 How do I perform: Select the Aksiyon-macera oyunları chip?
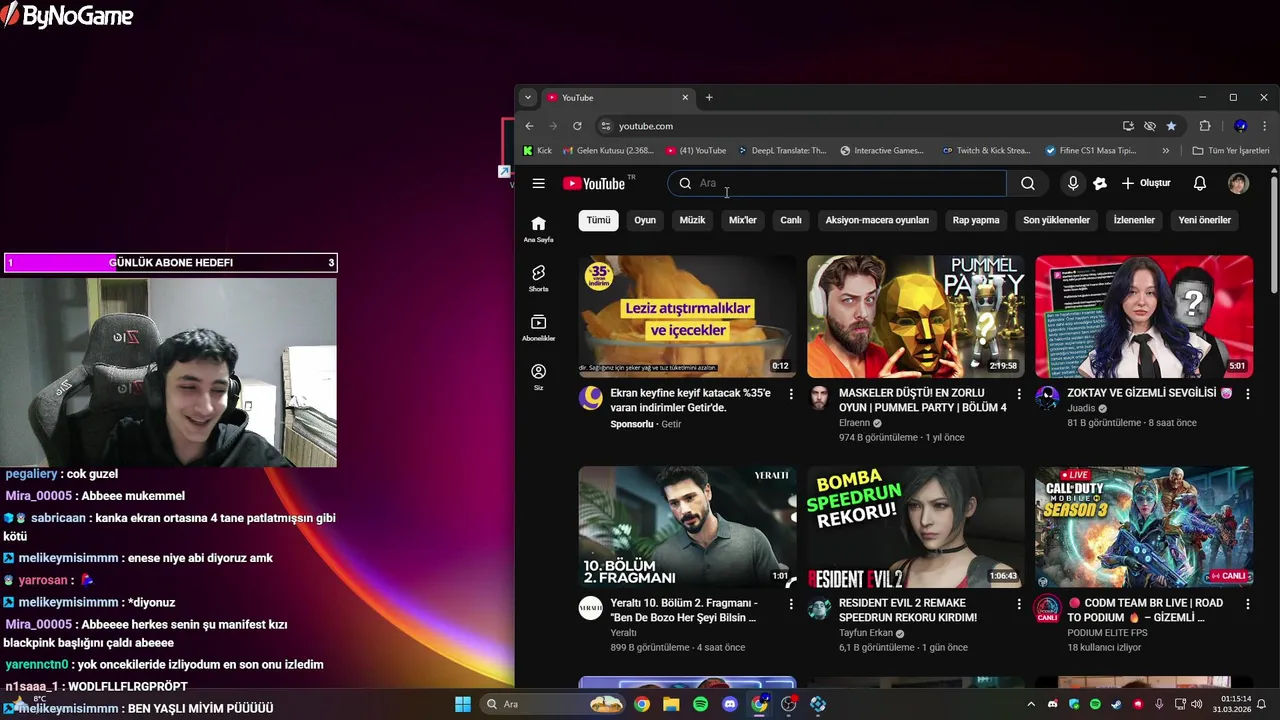(x=877, y=220)
